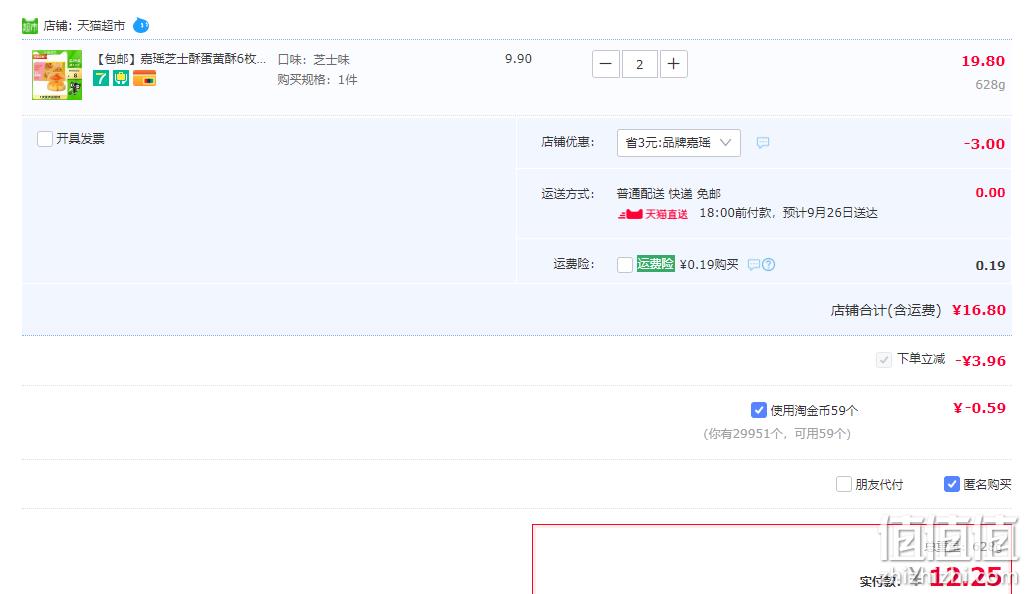Click the ¥-0.59 Taojinbi deduction amount
This screenshot has height=594, width=1028.
979,408
